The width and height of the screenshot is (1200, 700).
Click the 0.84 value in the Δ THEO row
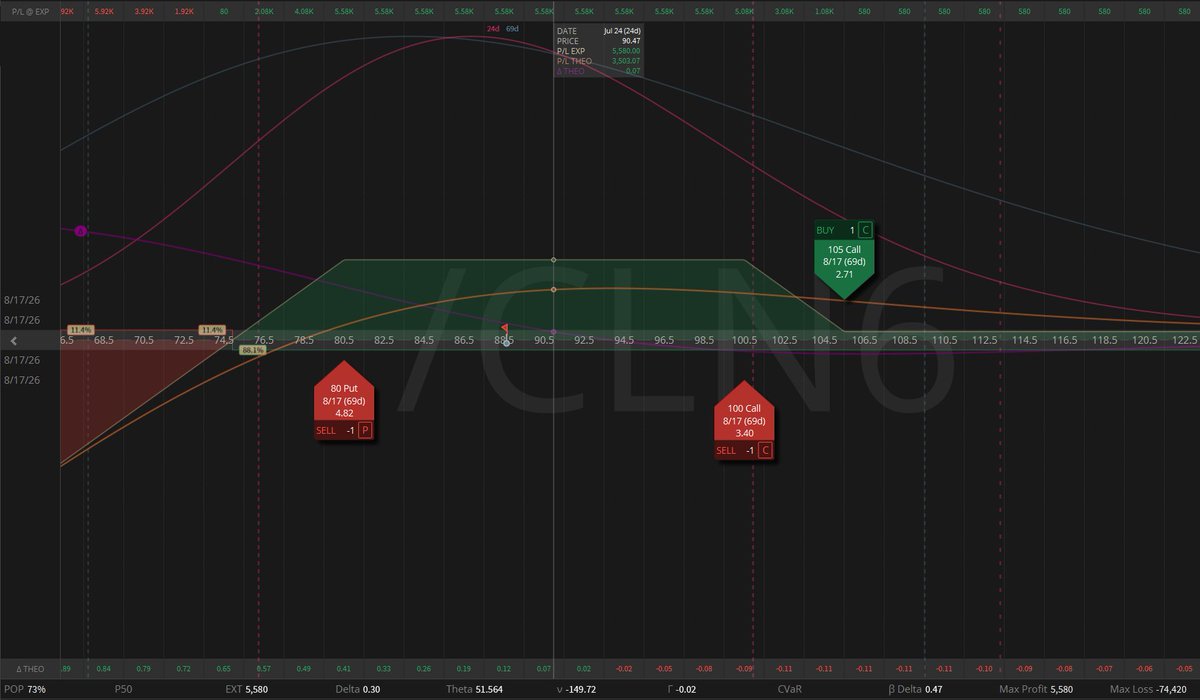(x=104, y=668)
